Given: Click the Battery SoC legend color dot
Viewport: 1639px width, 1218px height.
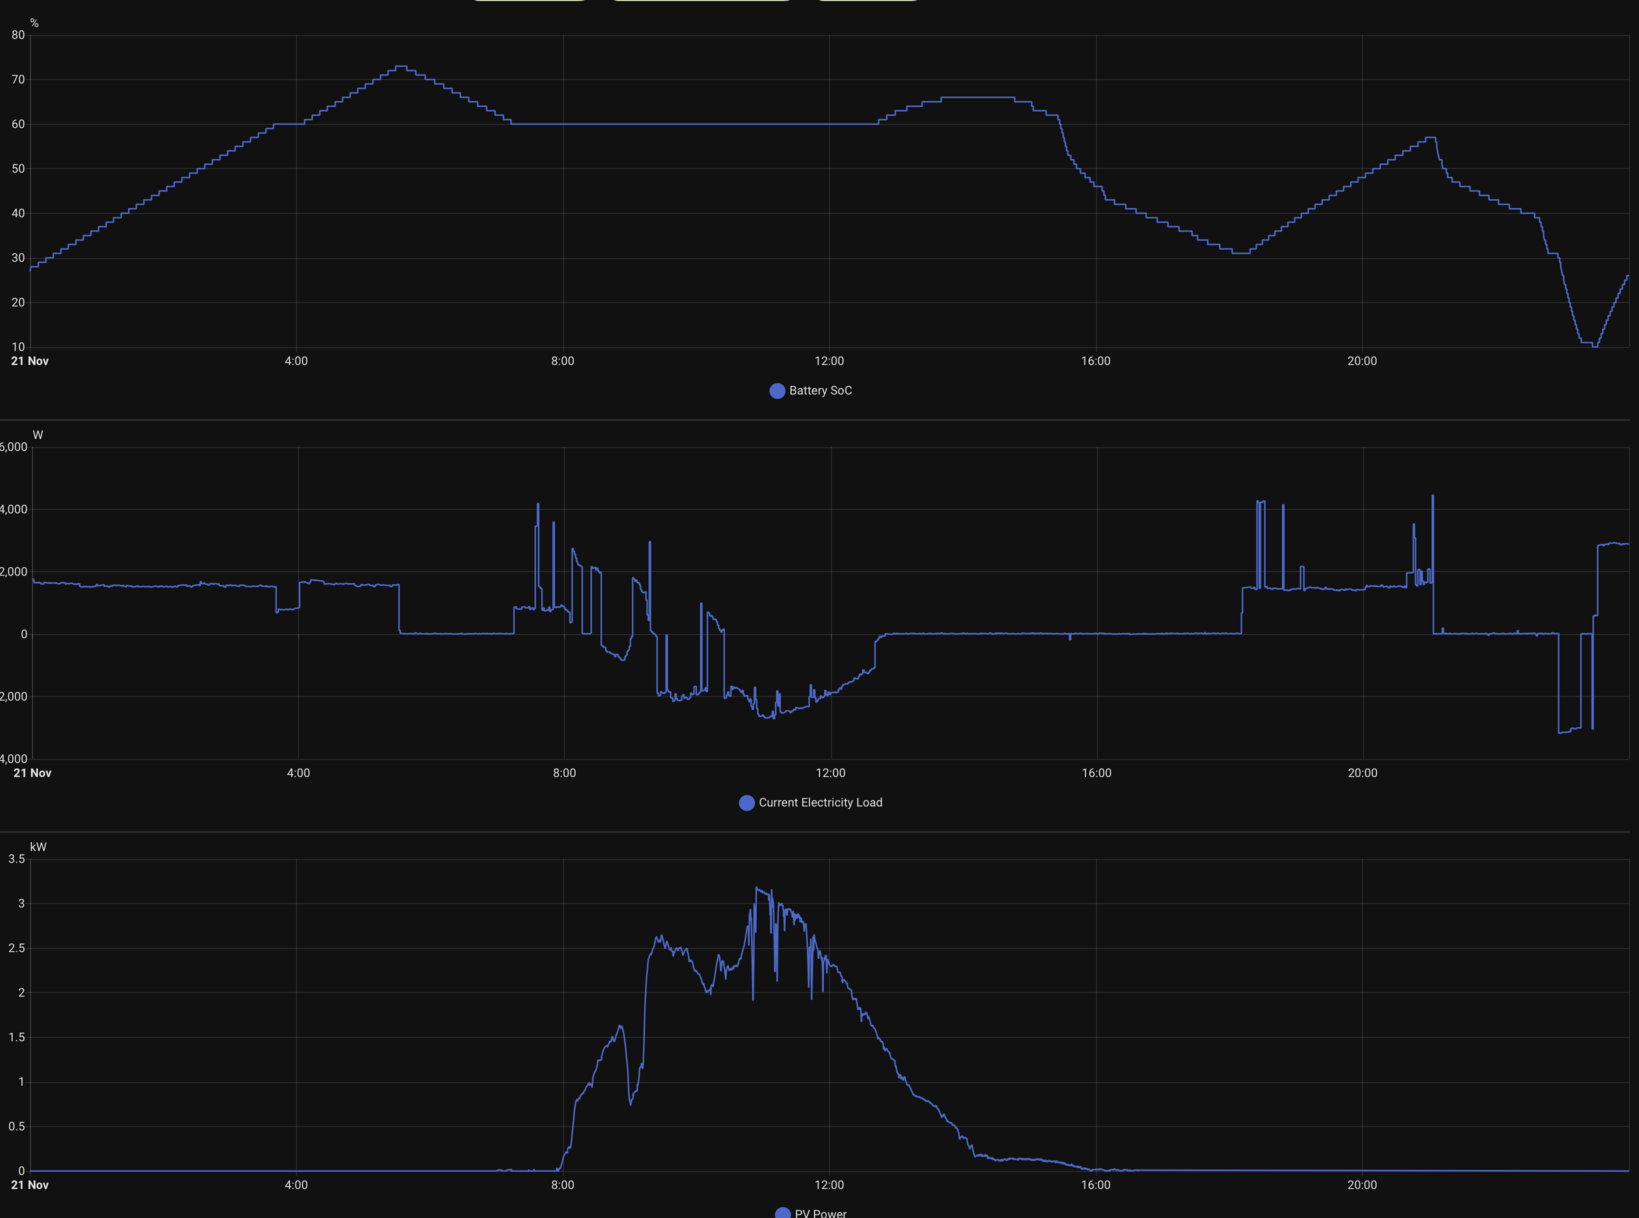Looking at the screenshot, I should [777, 391].
